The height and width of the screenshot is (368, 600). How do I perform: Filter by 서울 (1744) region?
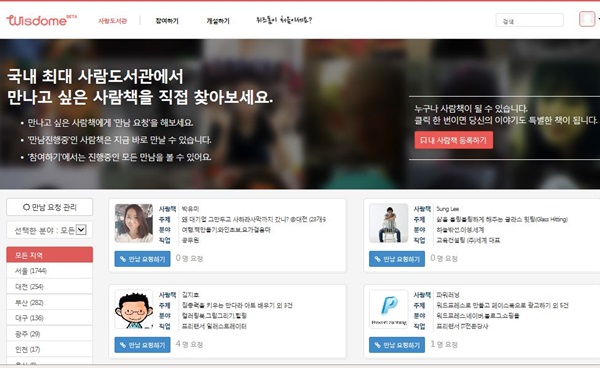[50, 271]
